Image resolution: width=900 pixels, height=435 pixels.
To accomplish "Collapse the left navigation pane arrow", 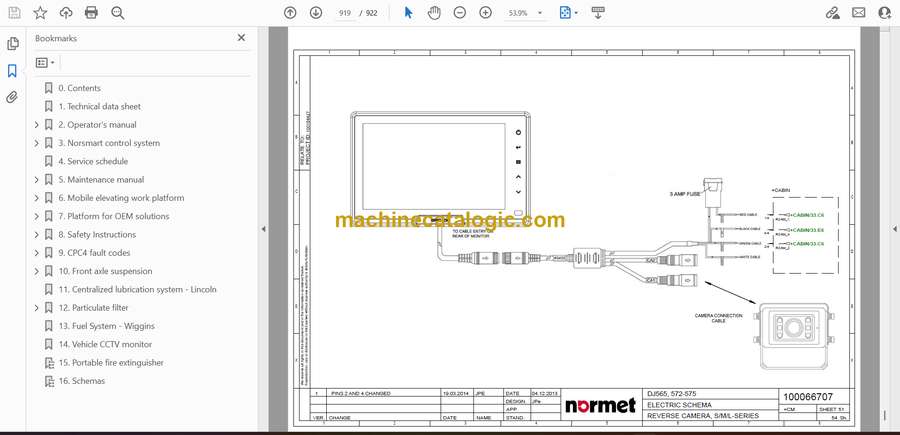I will click(x=263, y=229).
